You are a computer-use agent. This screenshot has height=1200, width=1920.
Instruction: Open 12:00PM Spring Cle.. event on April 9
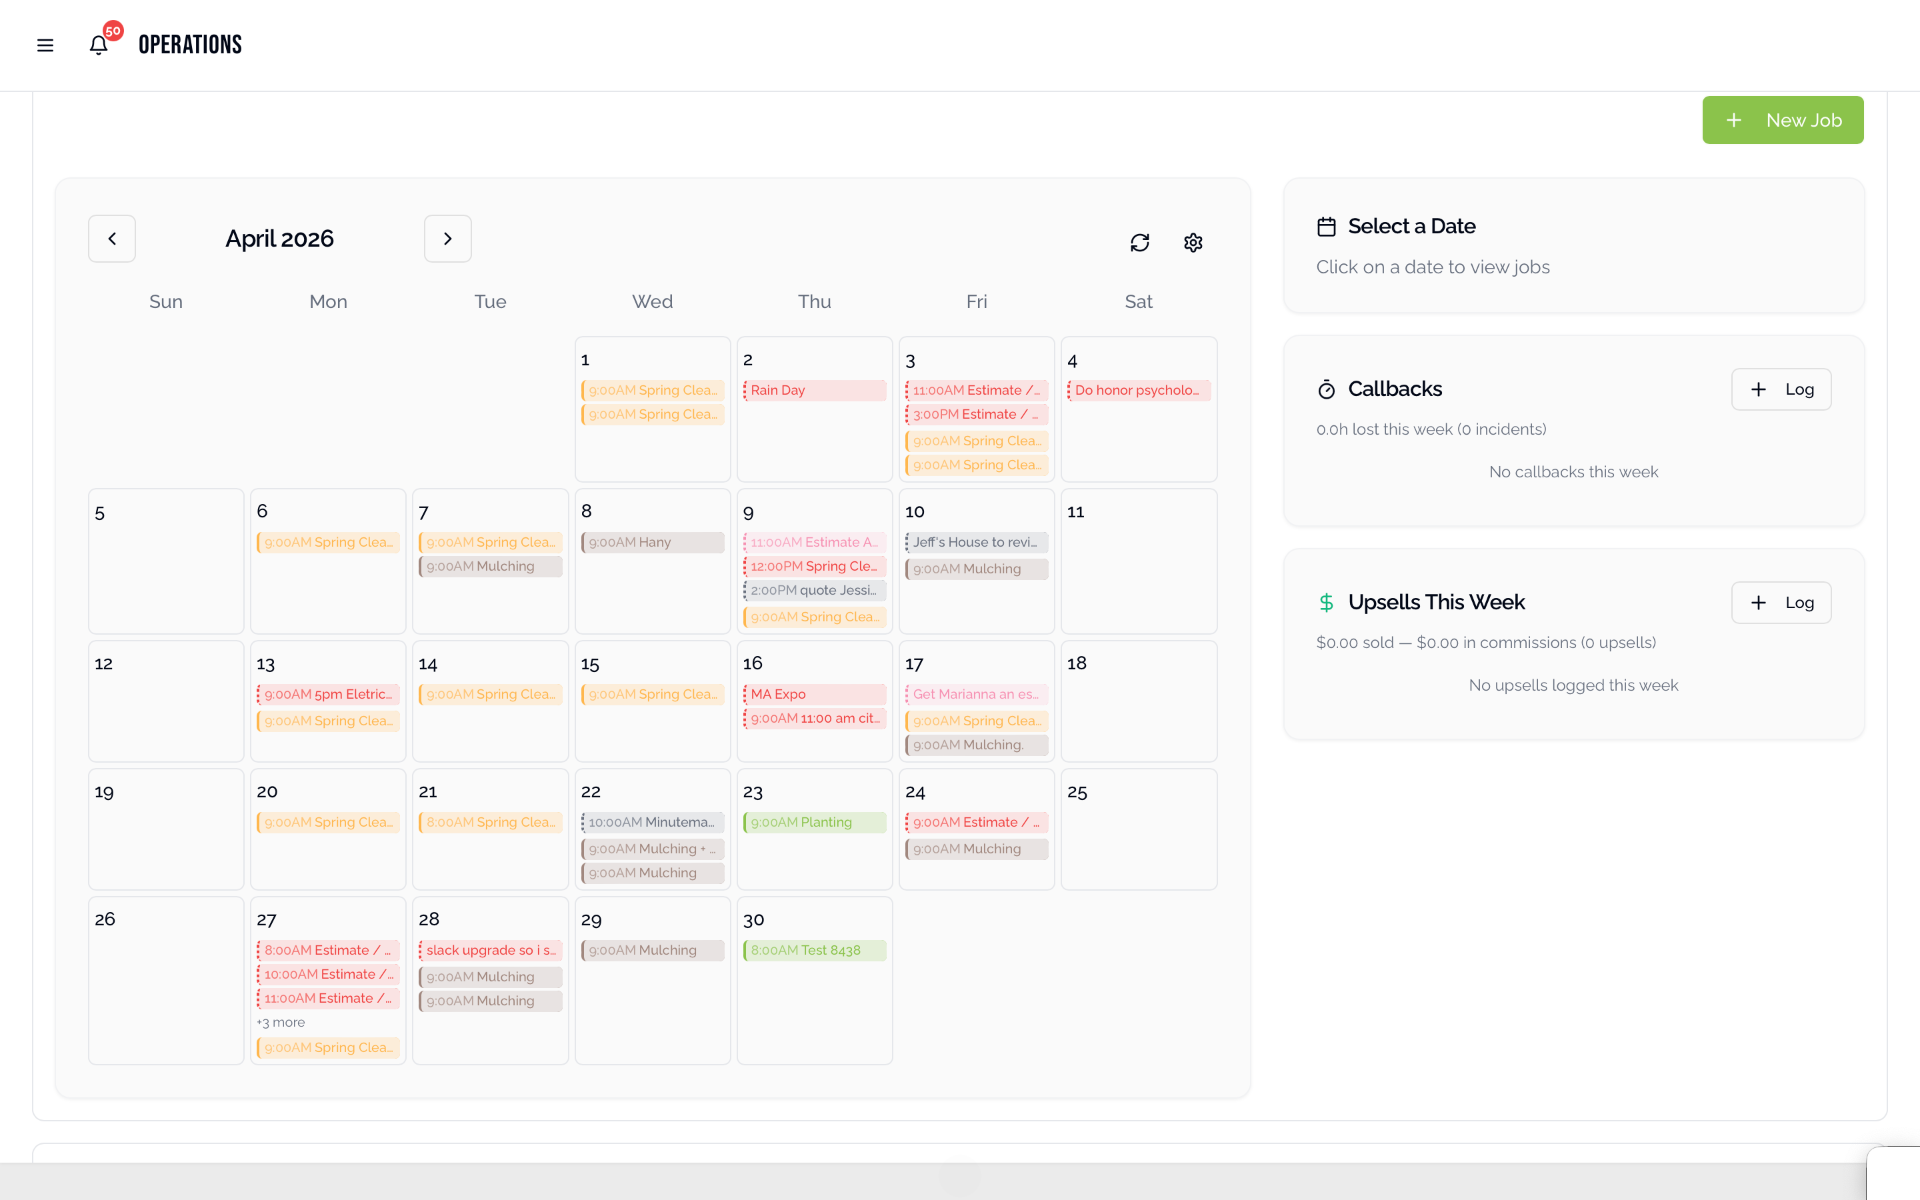click(815, 566)
